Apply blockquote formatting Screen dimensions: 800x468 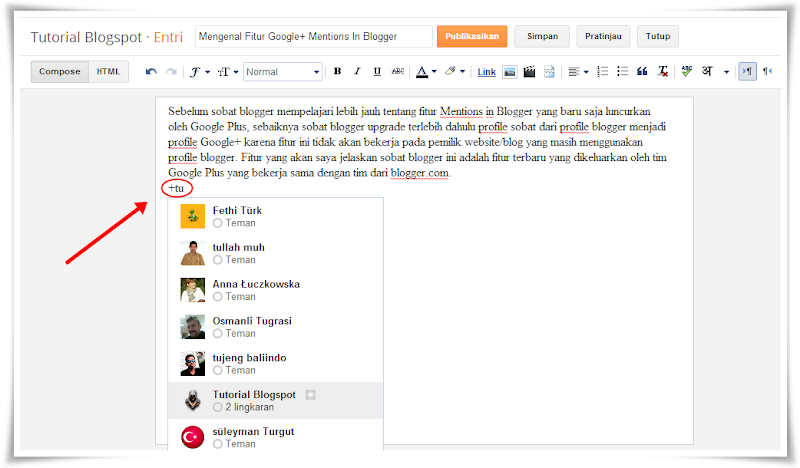pyautogui.click(x=642, y=71)
